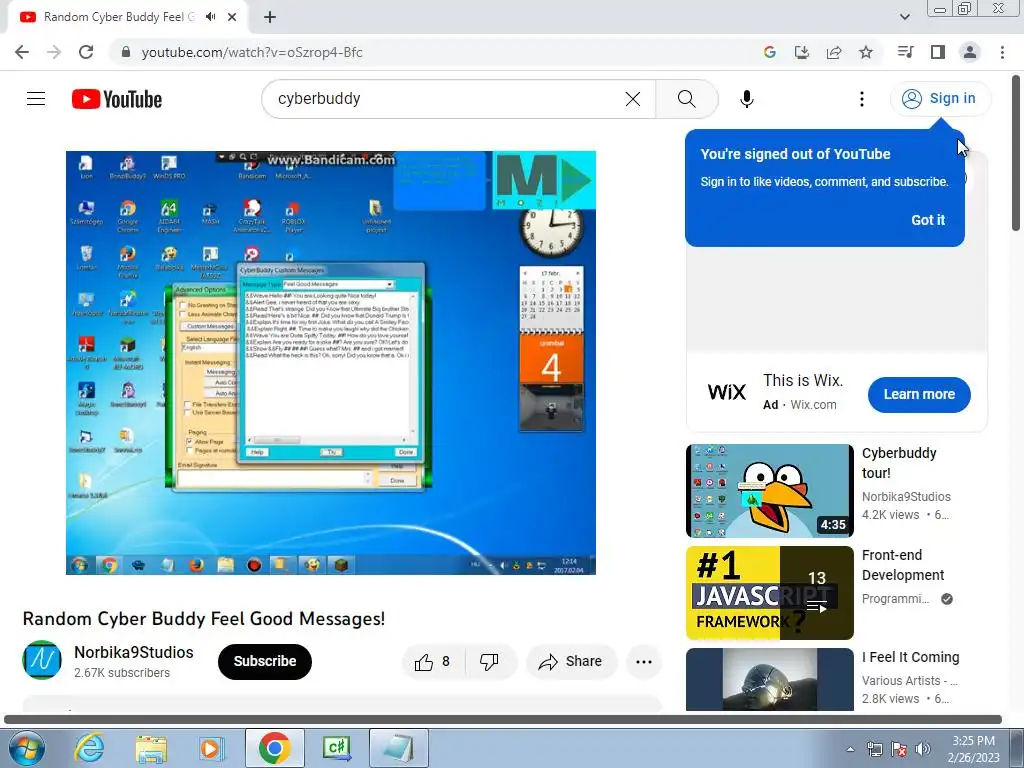The image size is (1024, 768).
Task: Click the Sign in button
Action: pyautogui.click(x=940, y=99)
